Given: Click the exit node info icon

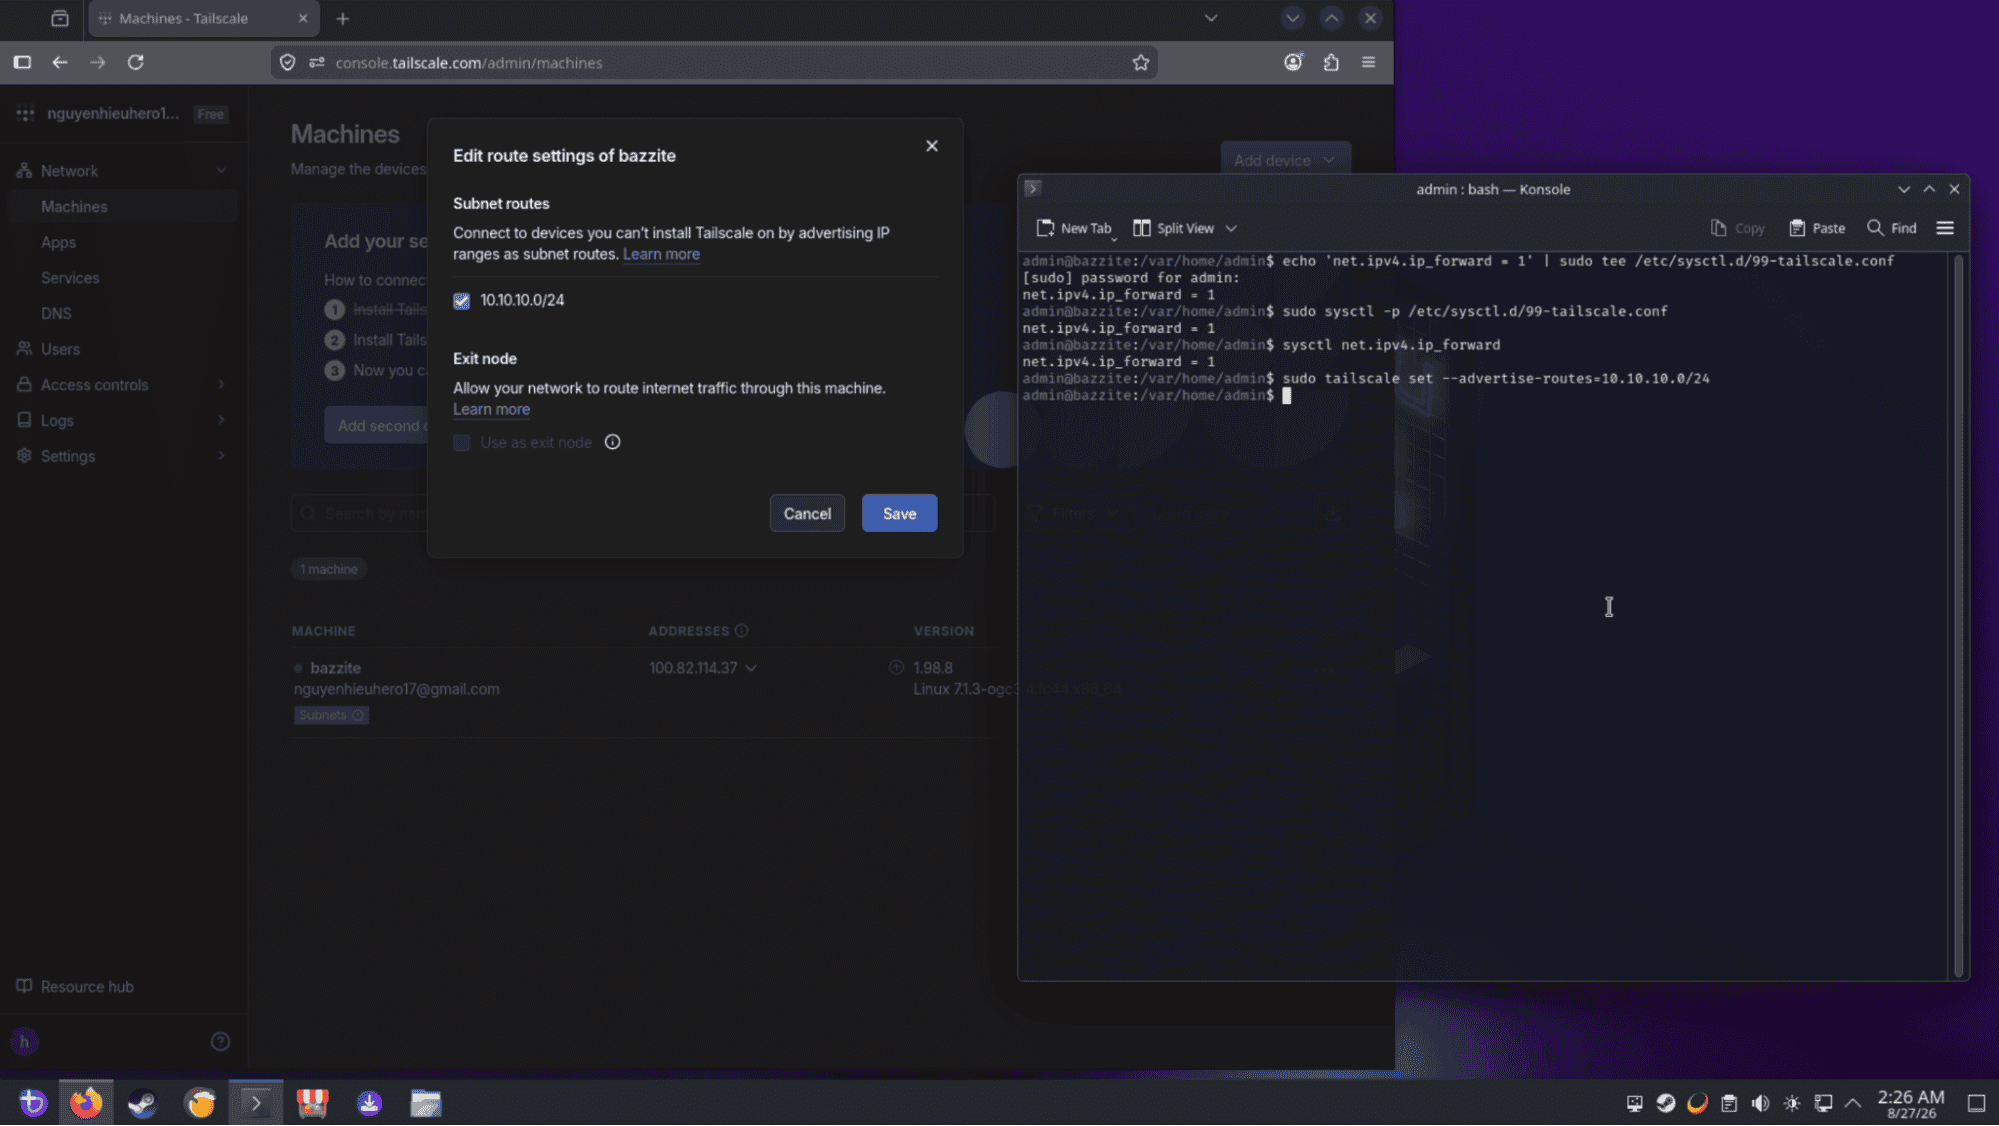Looking at the screenshot, I should [x=613, y=442].
